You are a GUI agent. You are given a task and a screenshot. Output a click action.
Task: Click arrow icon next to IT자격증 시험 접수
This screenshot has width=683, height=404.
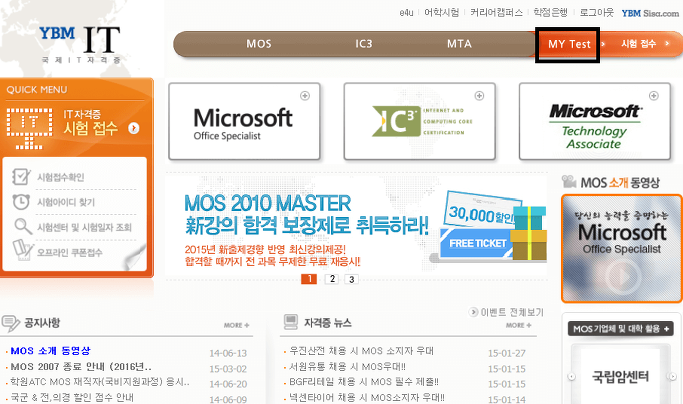click(134, 128)
